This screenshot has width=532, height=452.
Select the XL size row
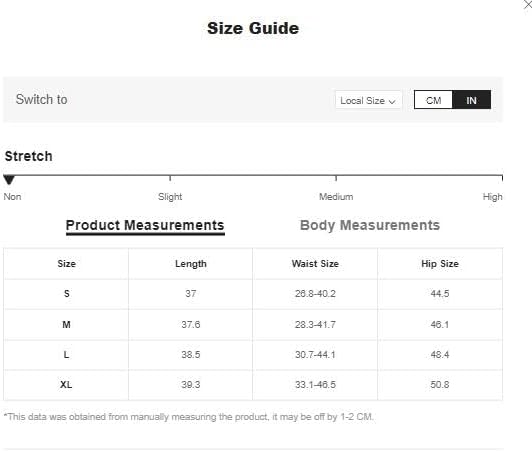click(253, 385)
